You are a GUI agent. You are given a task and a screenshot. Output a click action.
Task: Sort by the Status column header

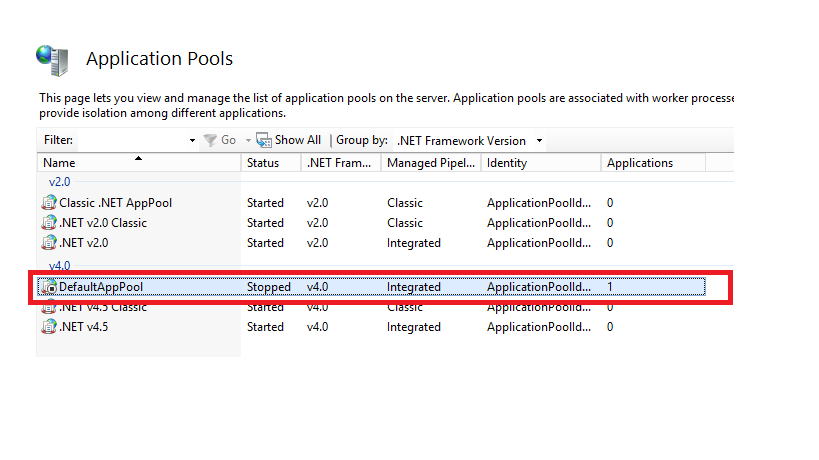[x=271, y=162]
